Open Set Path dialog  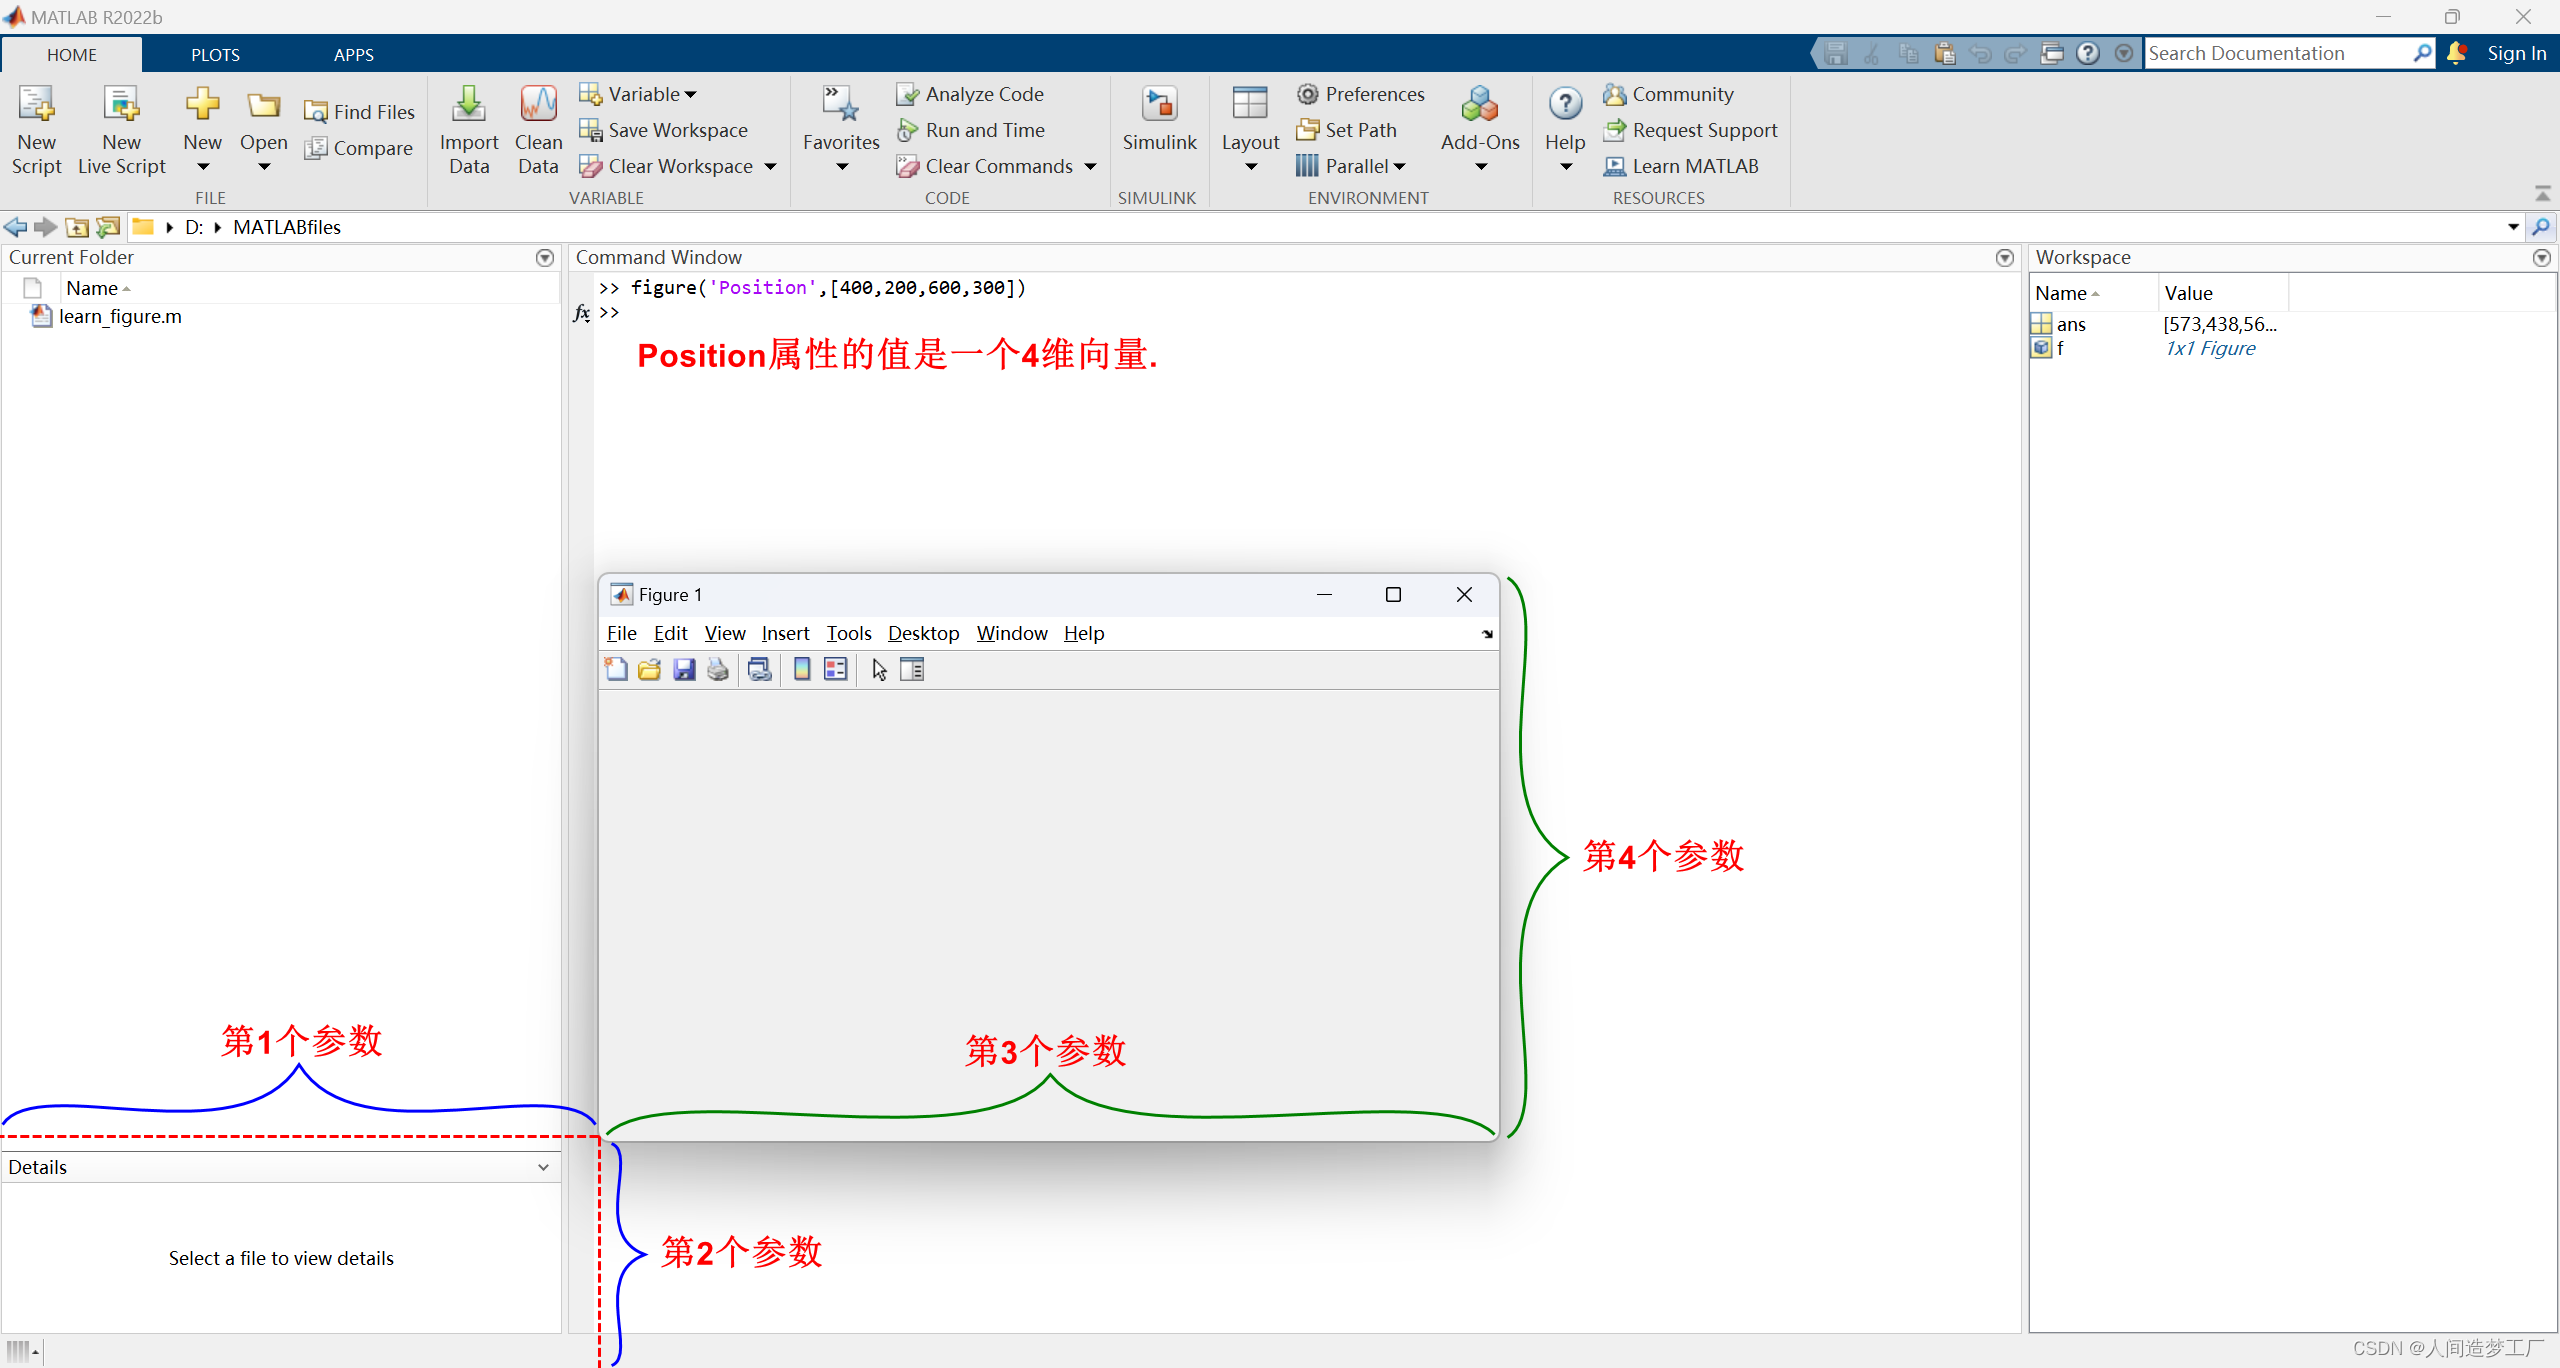tap(1347, 130)
